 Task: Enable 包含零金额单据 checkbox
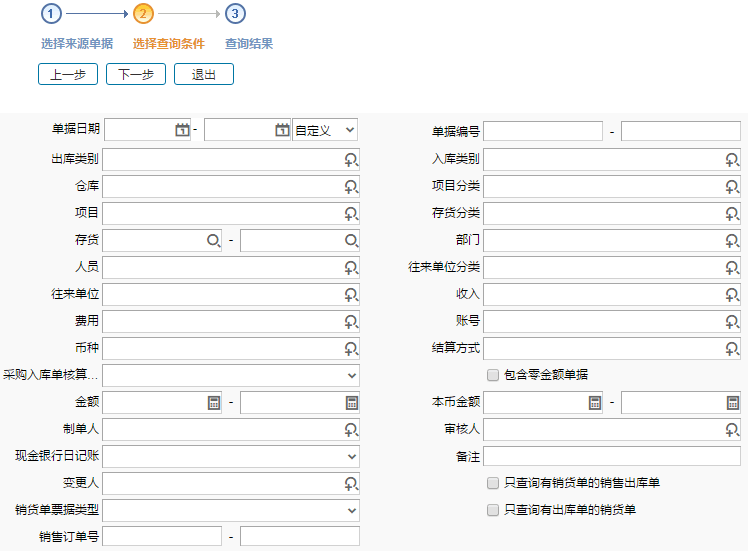pyautogui.click(x=493, y=375)
